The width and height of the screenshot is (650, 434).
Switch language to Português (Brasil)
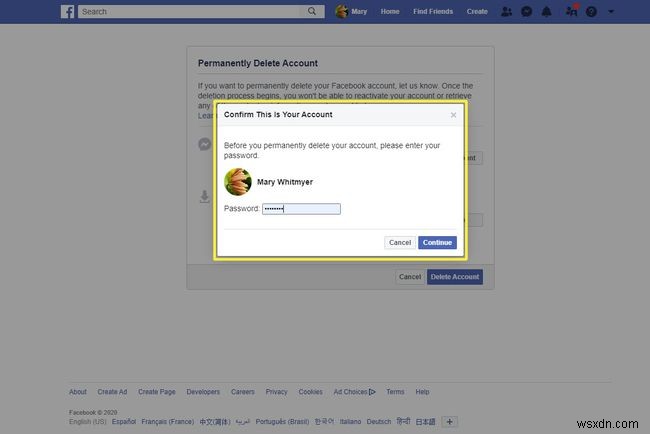(282, 422)
